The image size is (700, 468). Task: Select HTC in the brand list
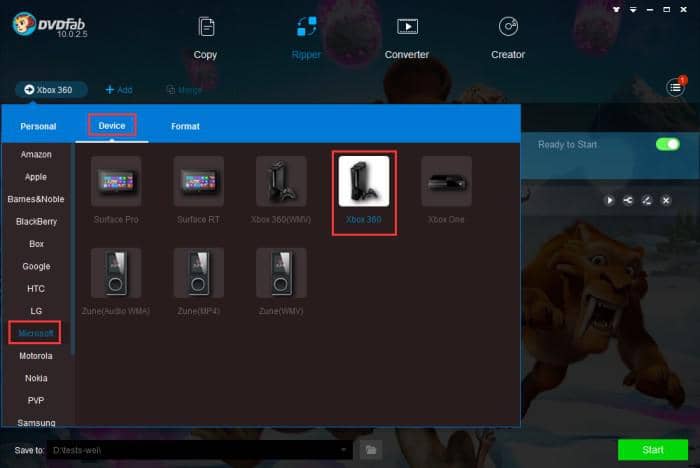(36, 289)
